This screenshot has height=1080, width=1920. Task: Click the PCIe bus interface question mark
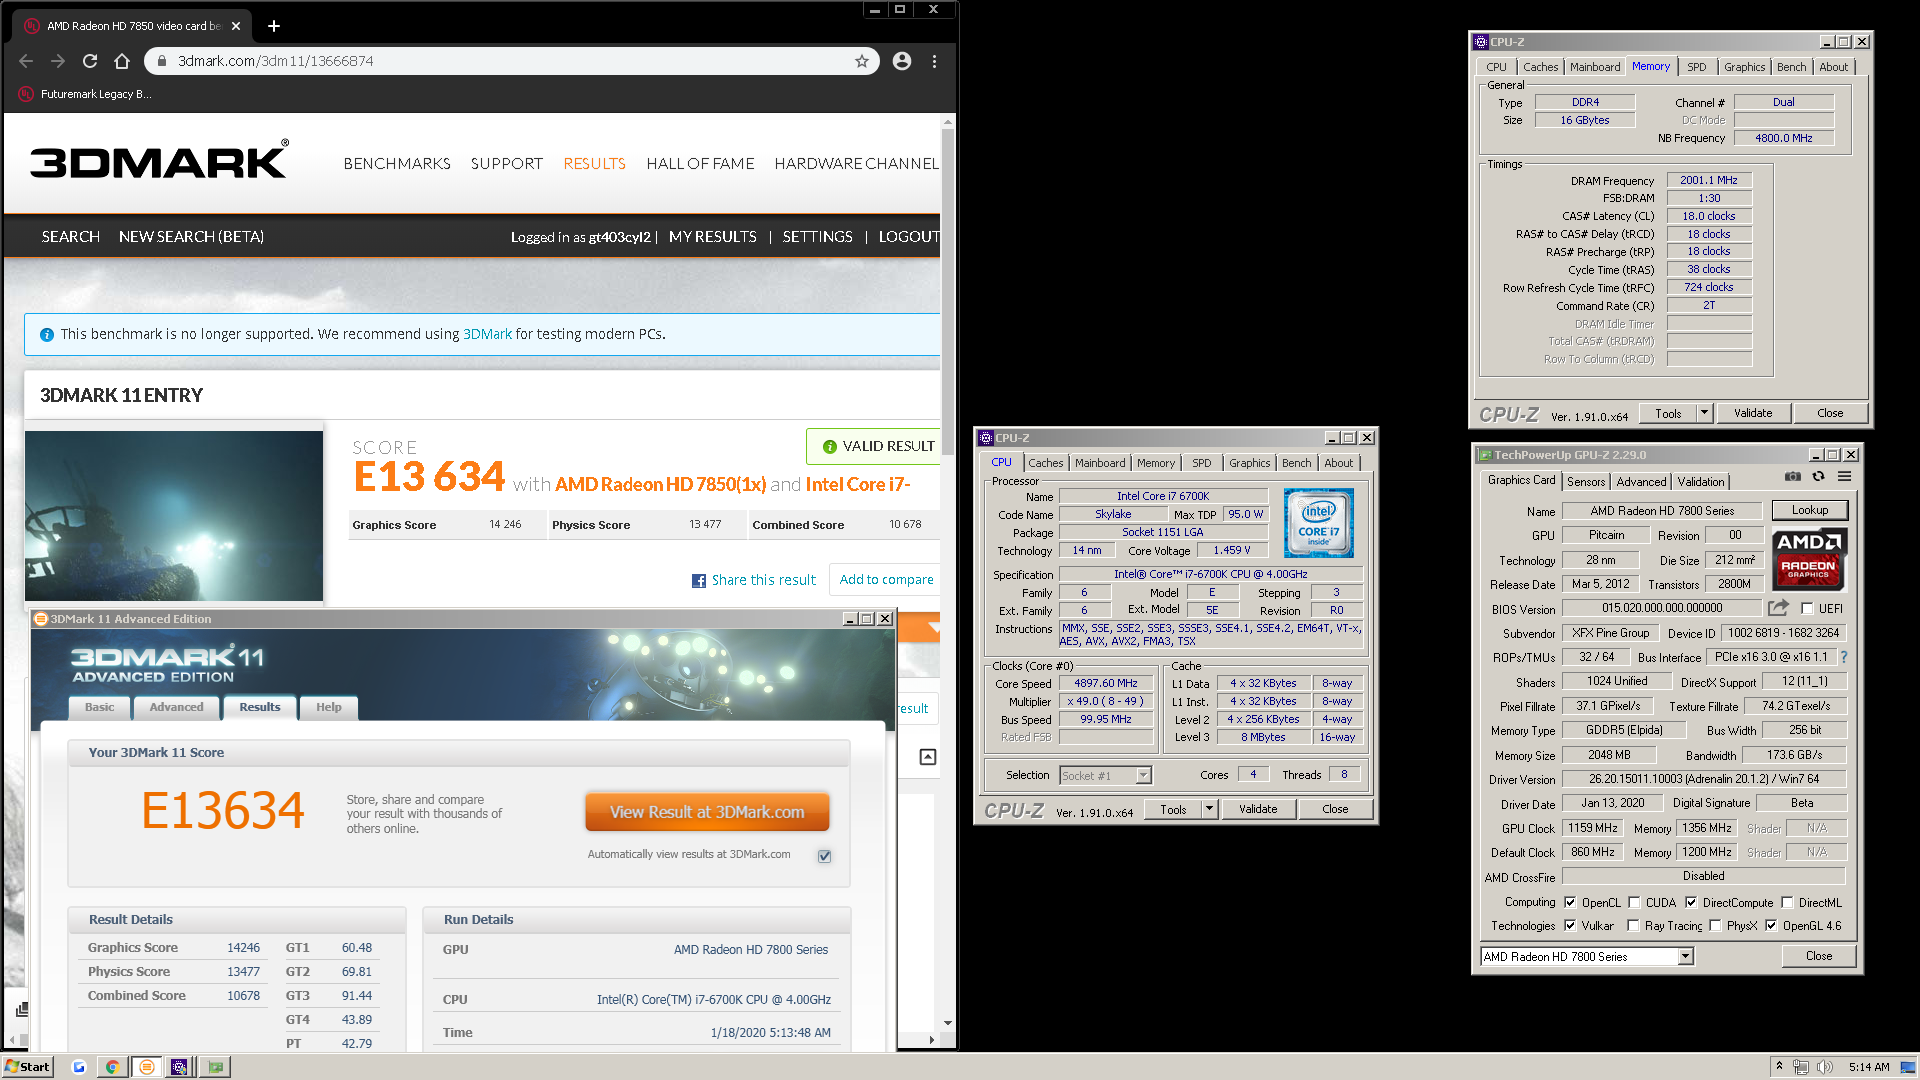pyautogui.click(x=1844, y=657)
